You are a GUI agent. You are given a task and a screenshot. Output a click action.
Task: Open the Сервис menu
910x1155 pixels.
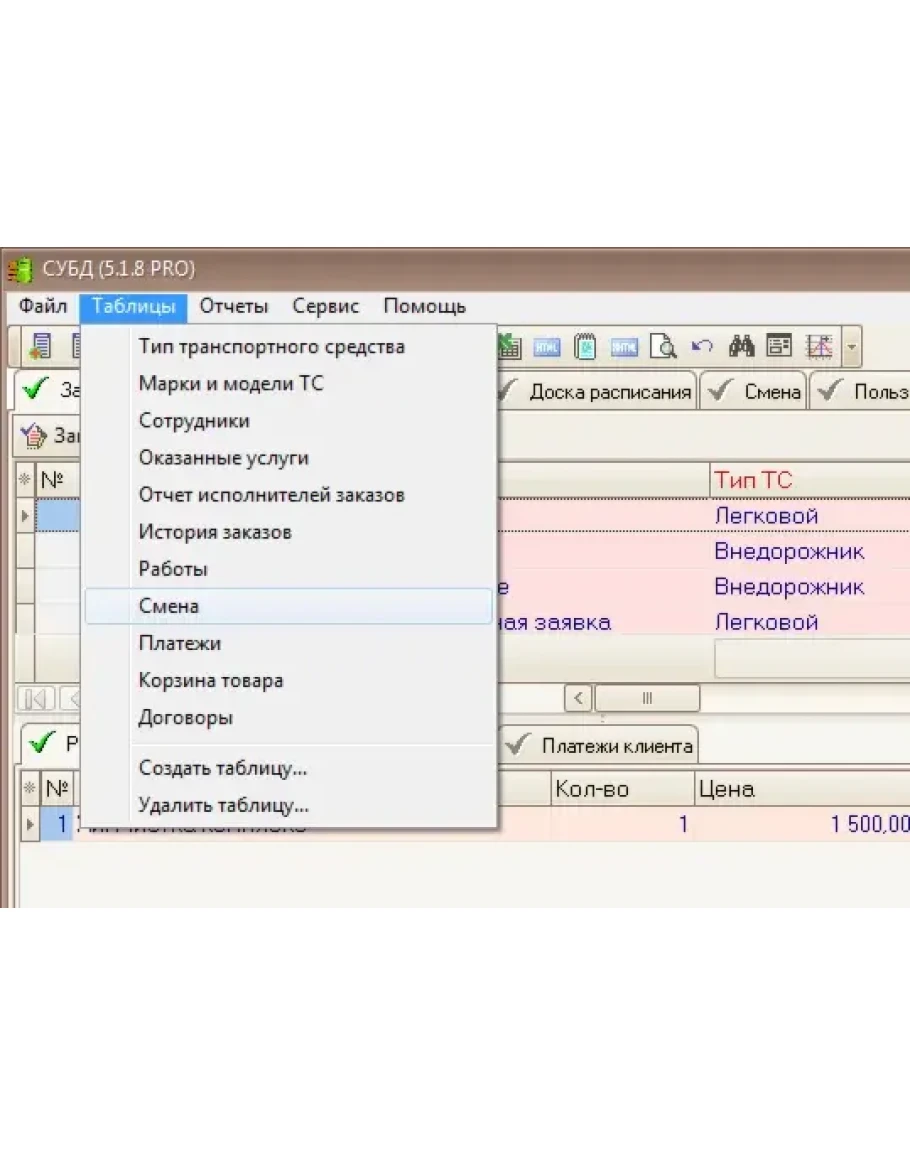(325, 306)
